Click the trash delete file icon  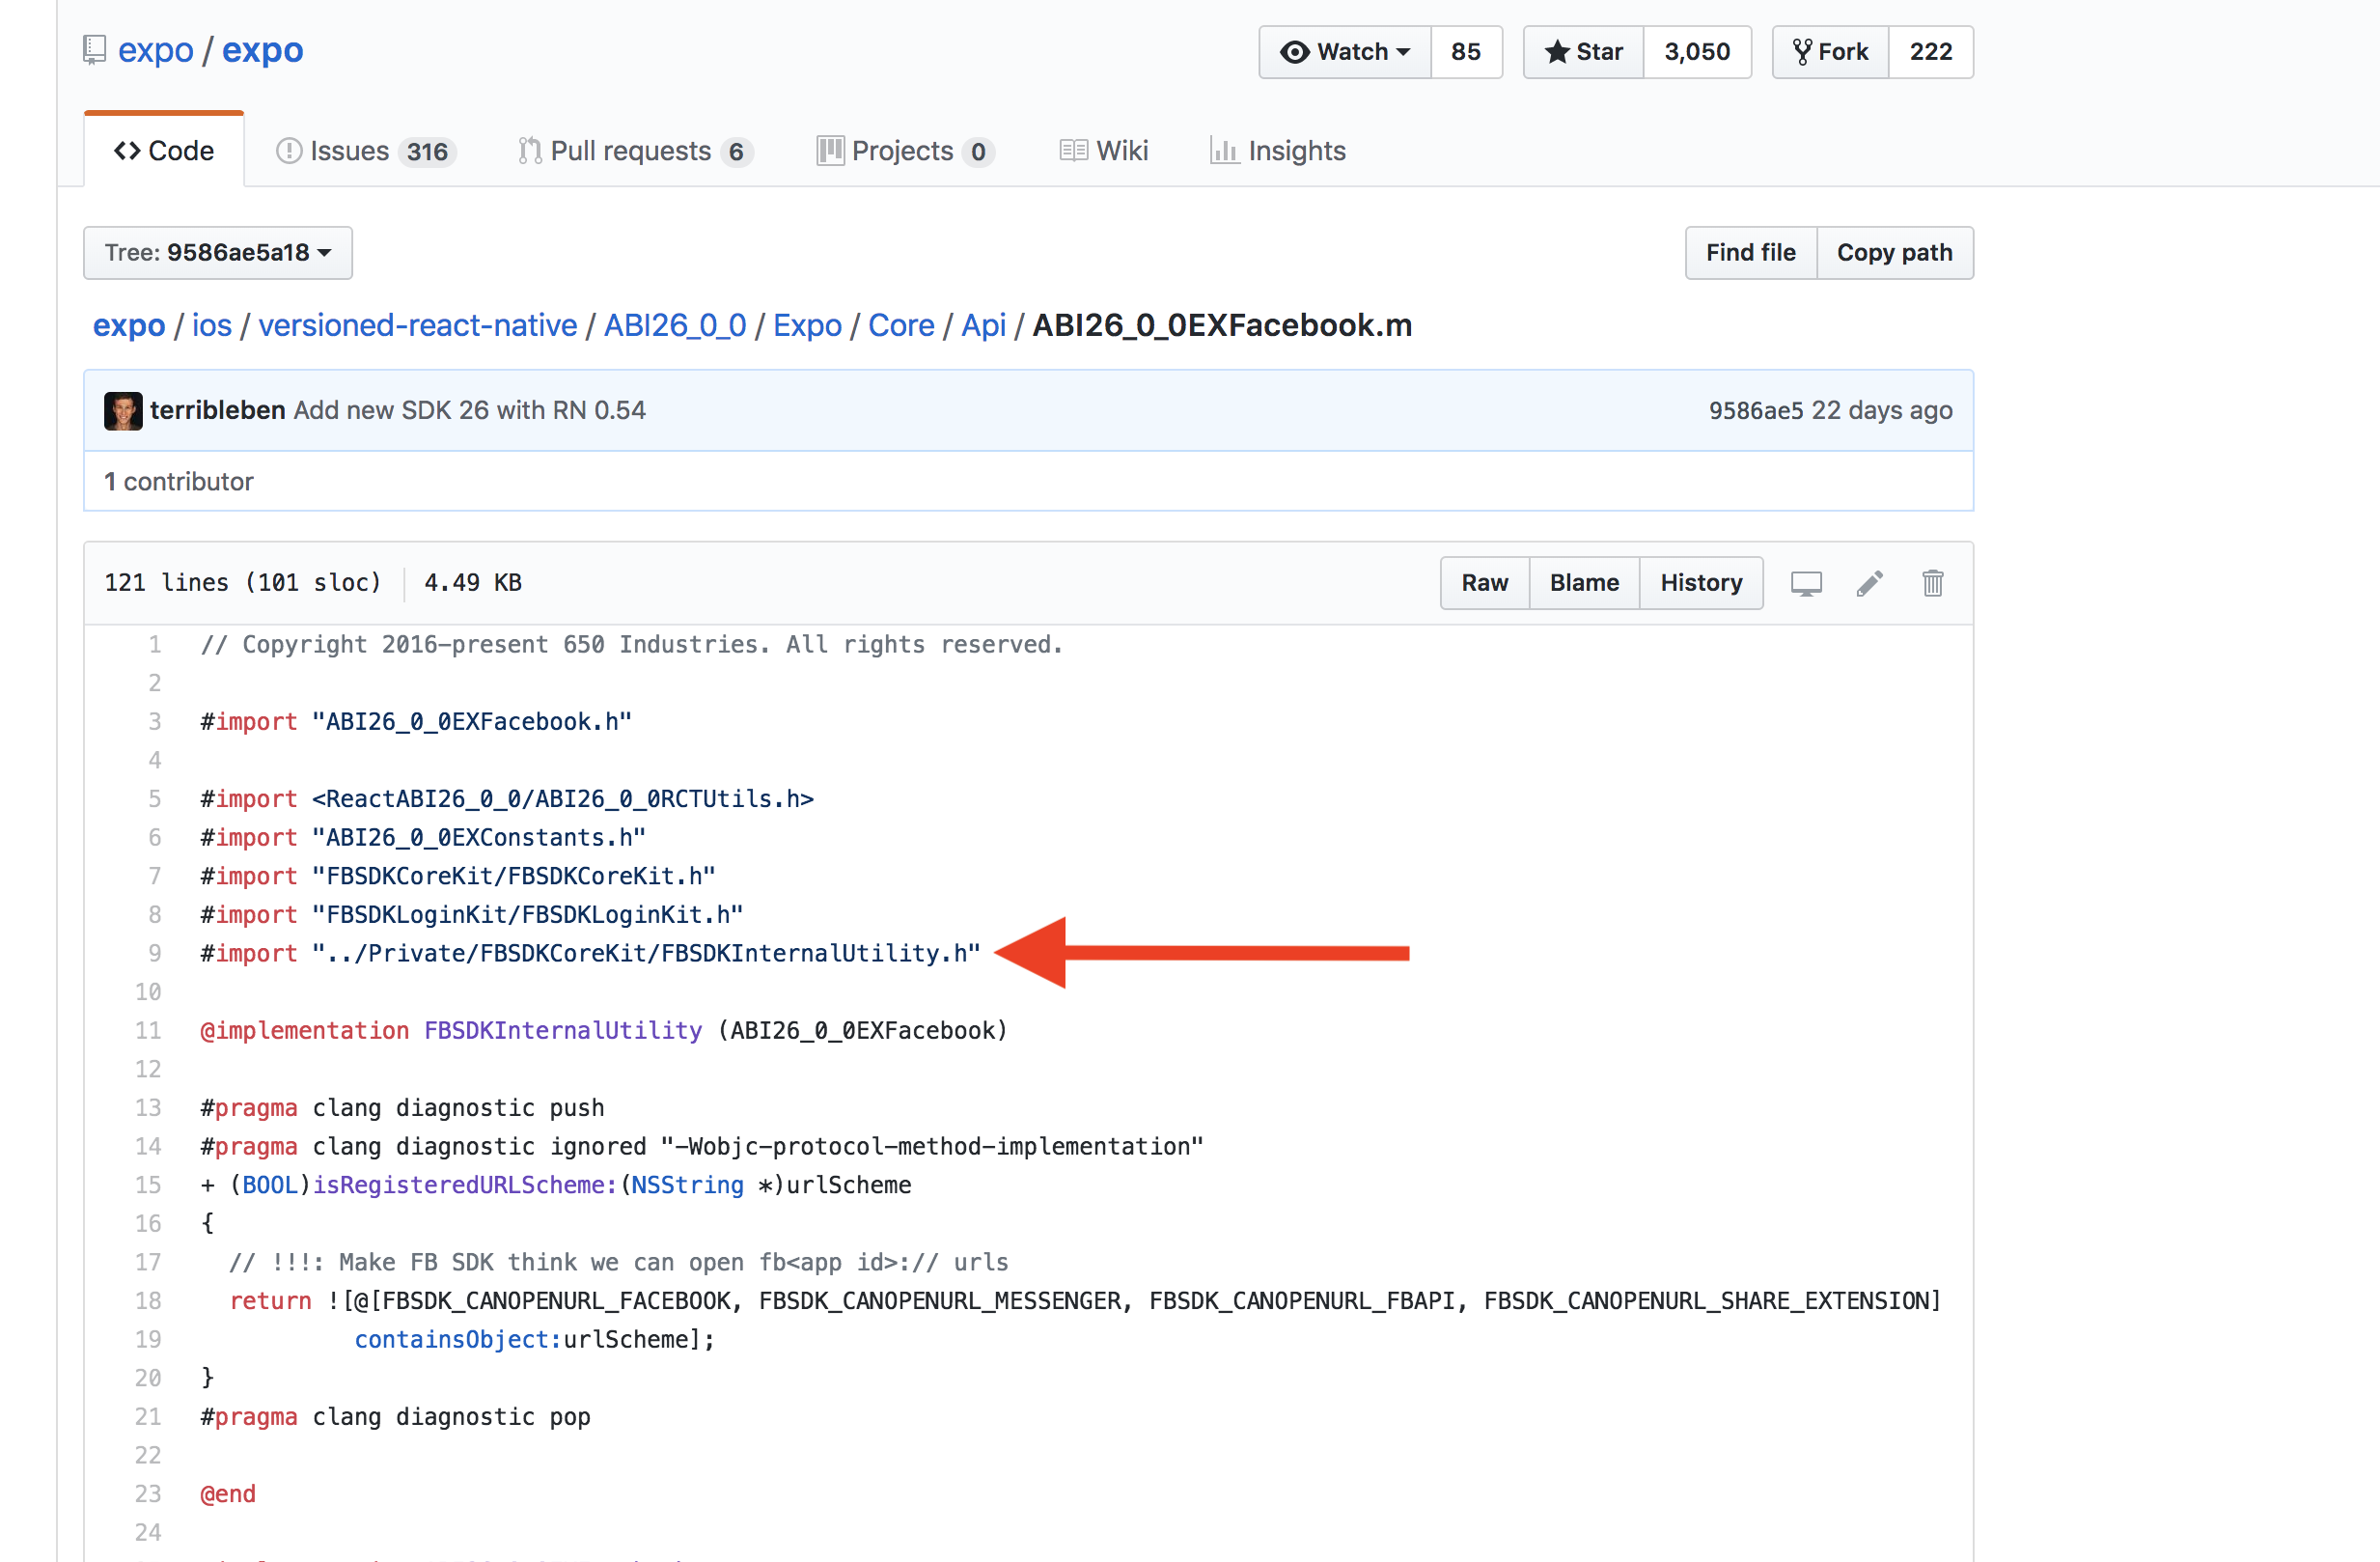point(1933,583)
